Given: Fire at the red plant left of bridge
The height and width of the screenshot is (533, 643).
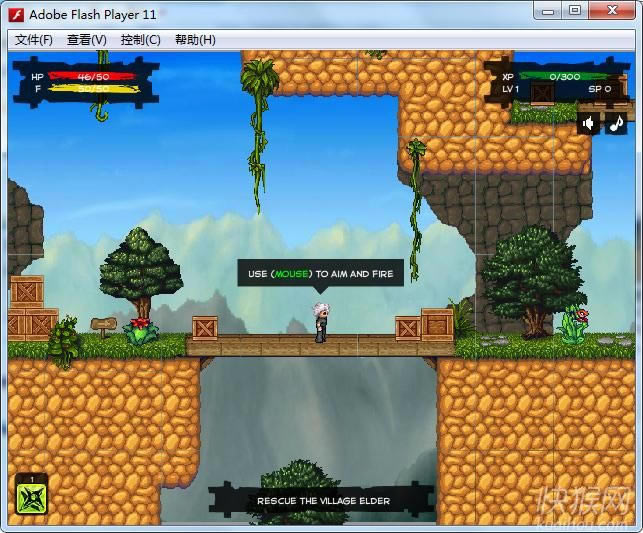Looking at the screenshot, I should pos(140,329).
